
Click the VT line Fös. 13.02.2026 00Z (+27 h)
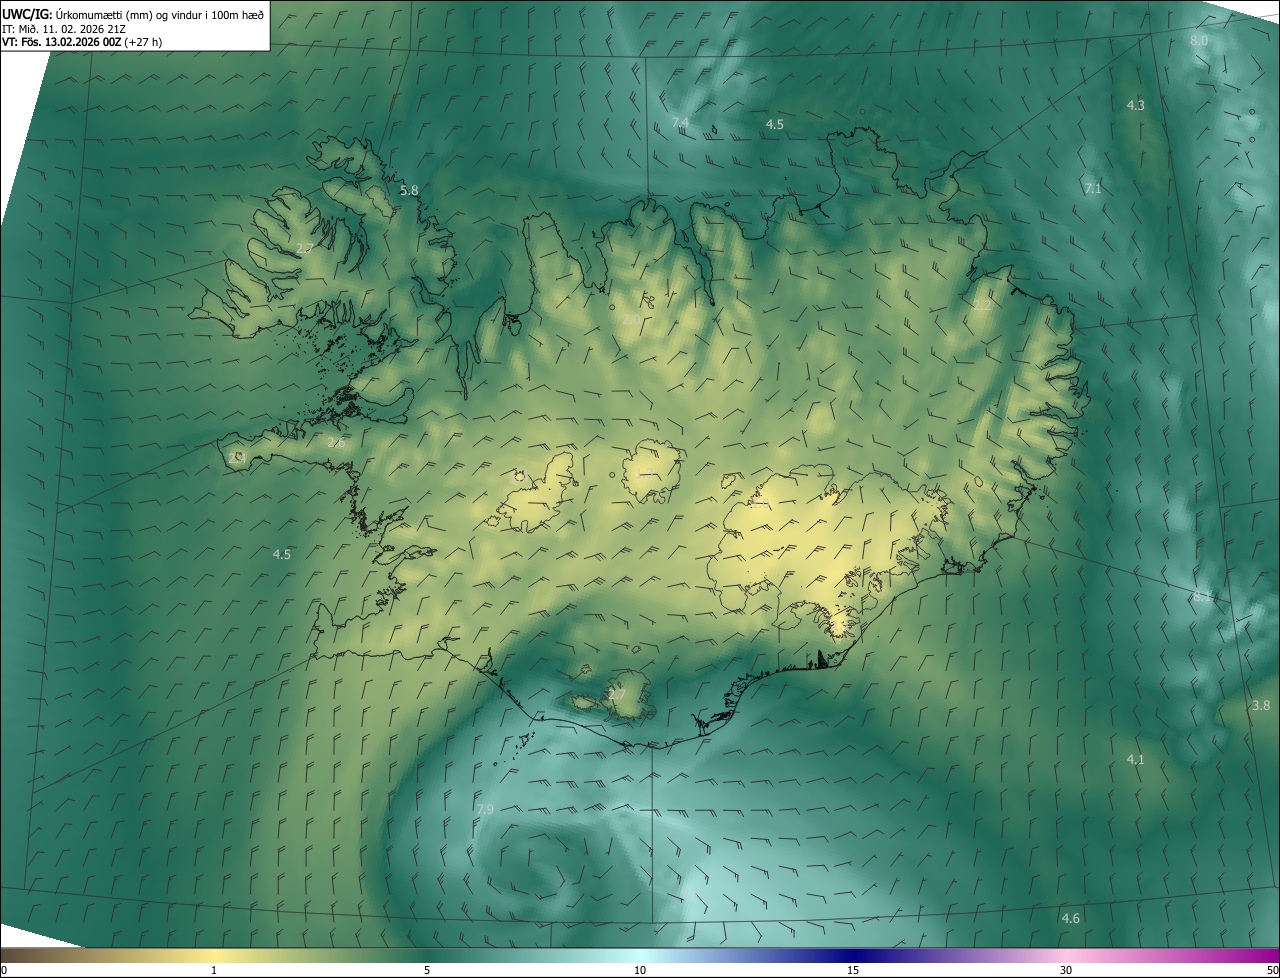[82, 42]
